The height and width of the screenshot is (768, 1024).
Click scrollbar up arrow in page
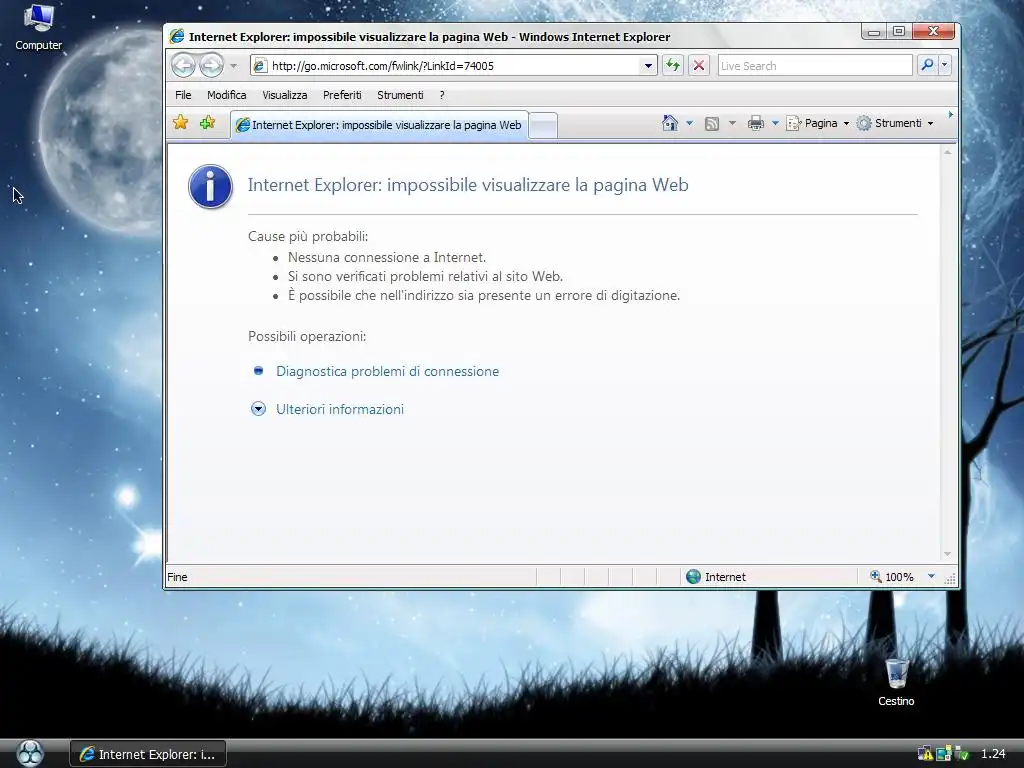pyautogui.click(x=948, y=152)
